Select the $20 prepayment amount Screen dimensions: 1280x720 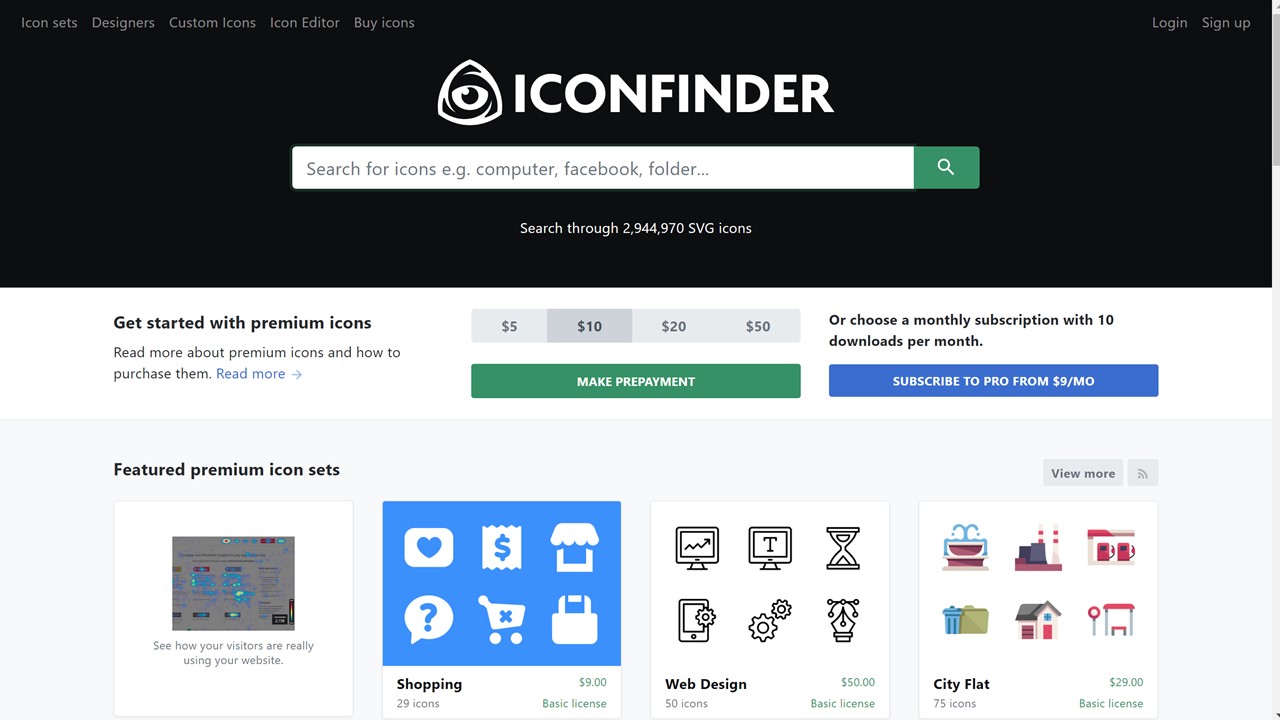674,326
